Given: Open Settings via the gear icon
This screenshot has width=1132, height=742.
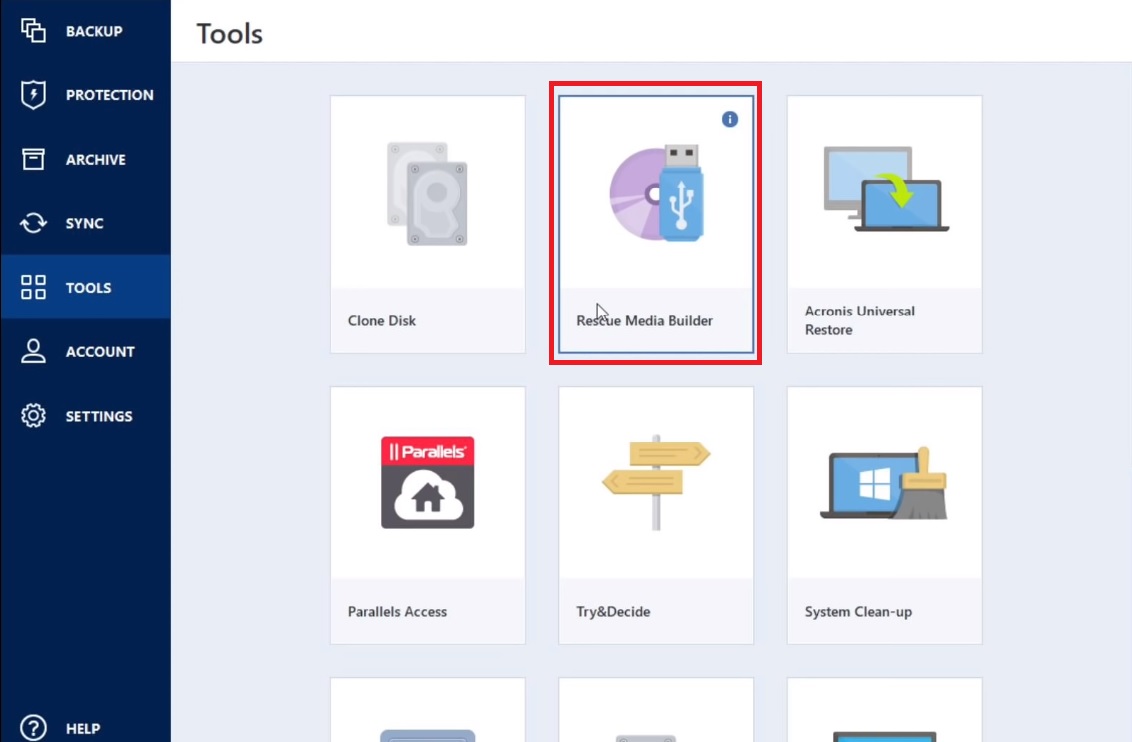Looking at the screenshot, I should 33,416.
